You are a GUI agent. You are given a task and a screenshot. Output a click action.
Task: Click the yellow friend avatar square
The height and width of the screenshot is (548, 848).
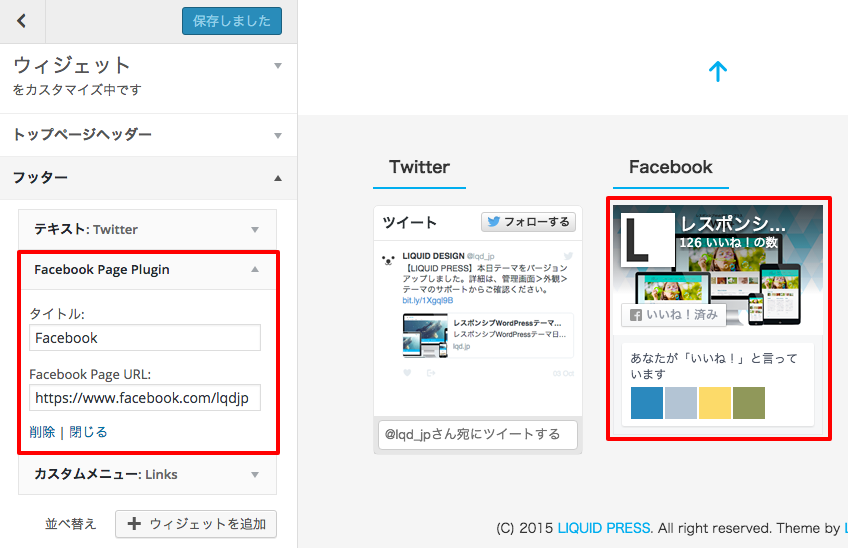pos(715,403)
